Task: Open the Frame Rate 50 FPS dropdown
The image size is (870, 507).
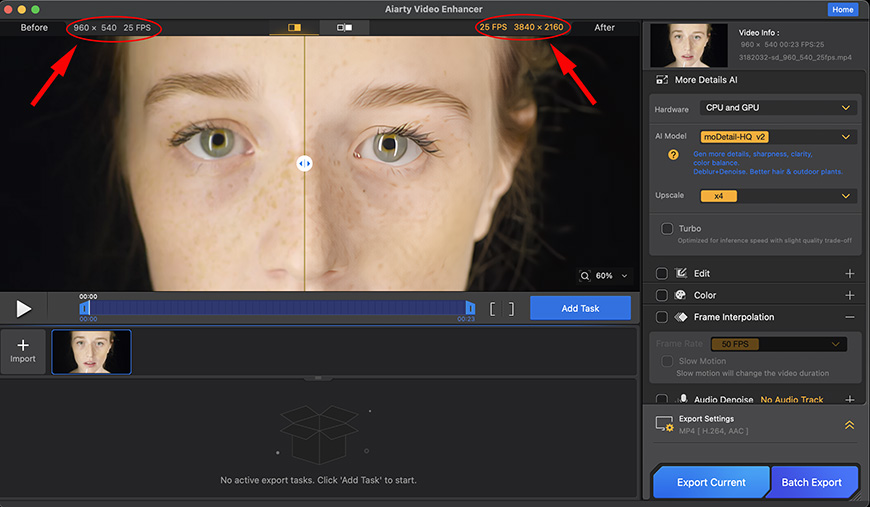Action: point(778,344)
